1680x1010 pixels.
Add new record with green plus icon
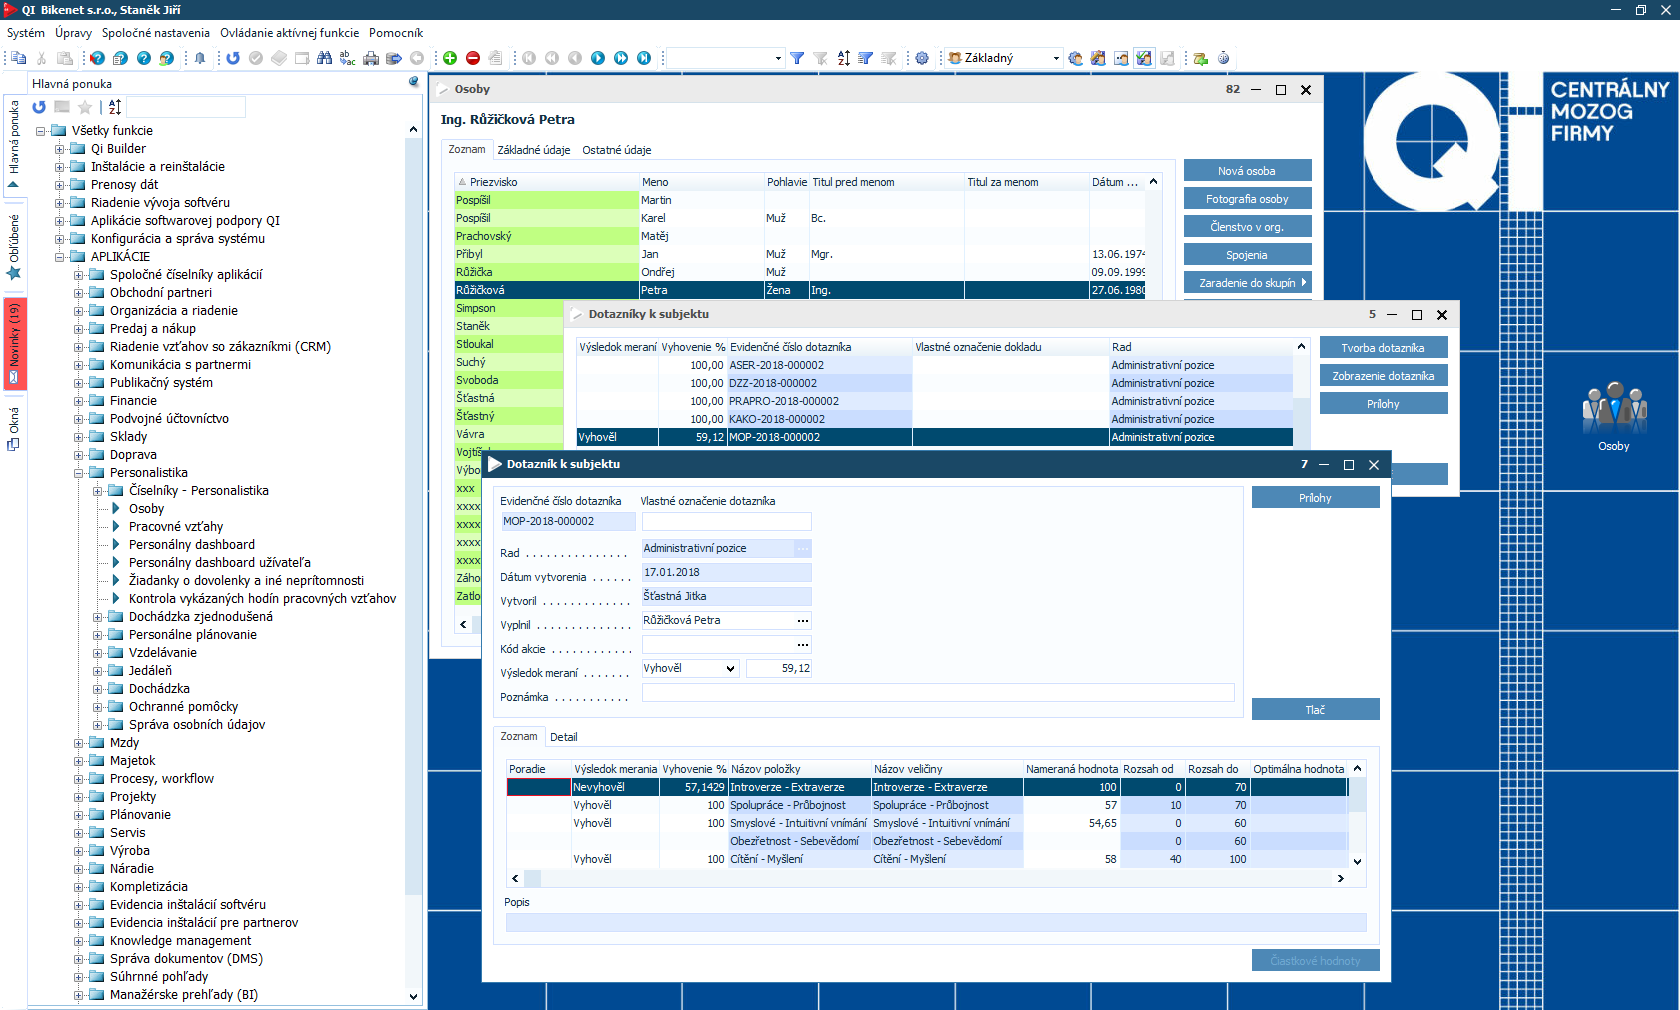pyautogui.click(x=450, y=58)
